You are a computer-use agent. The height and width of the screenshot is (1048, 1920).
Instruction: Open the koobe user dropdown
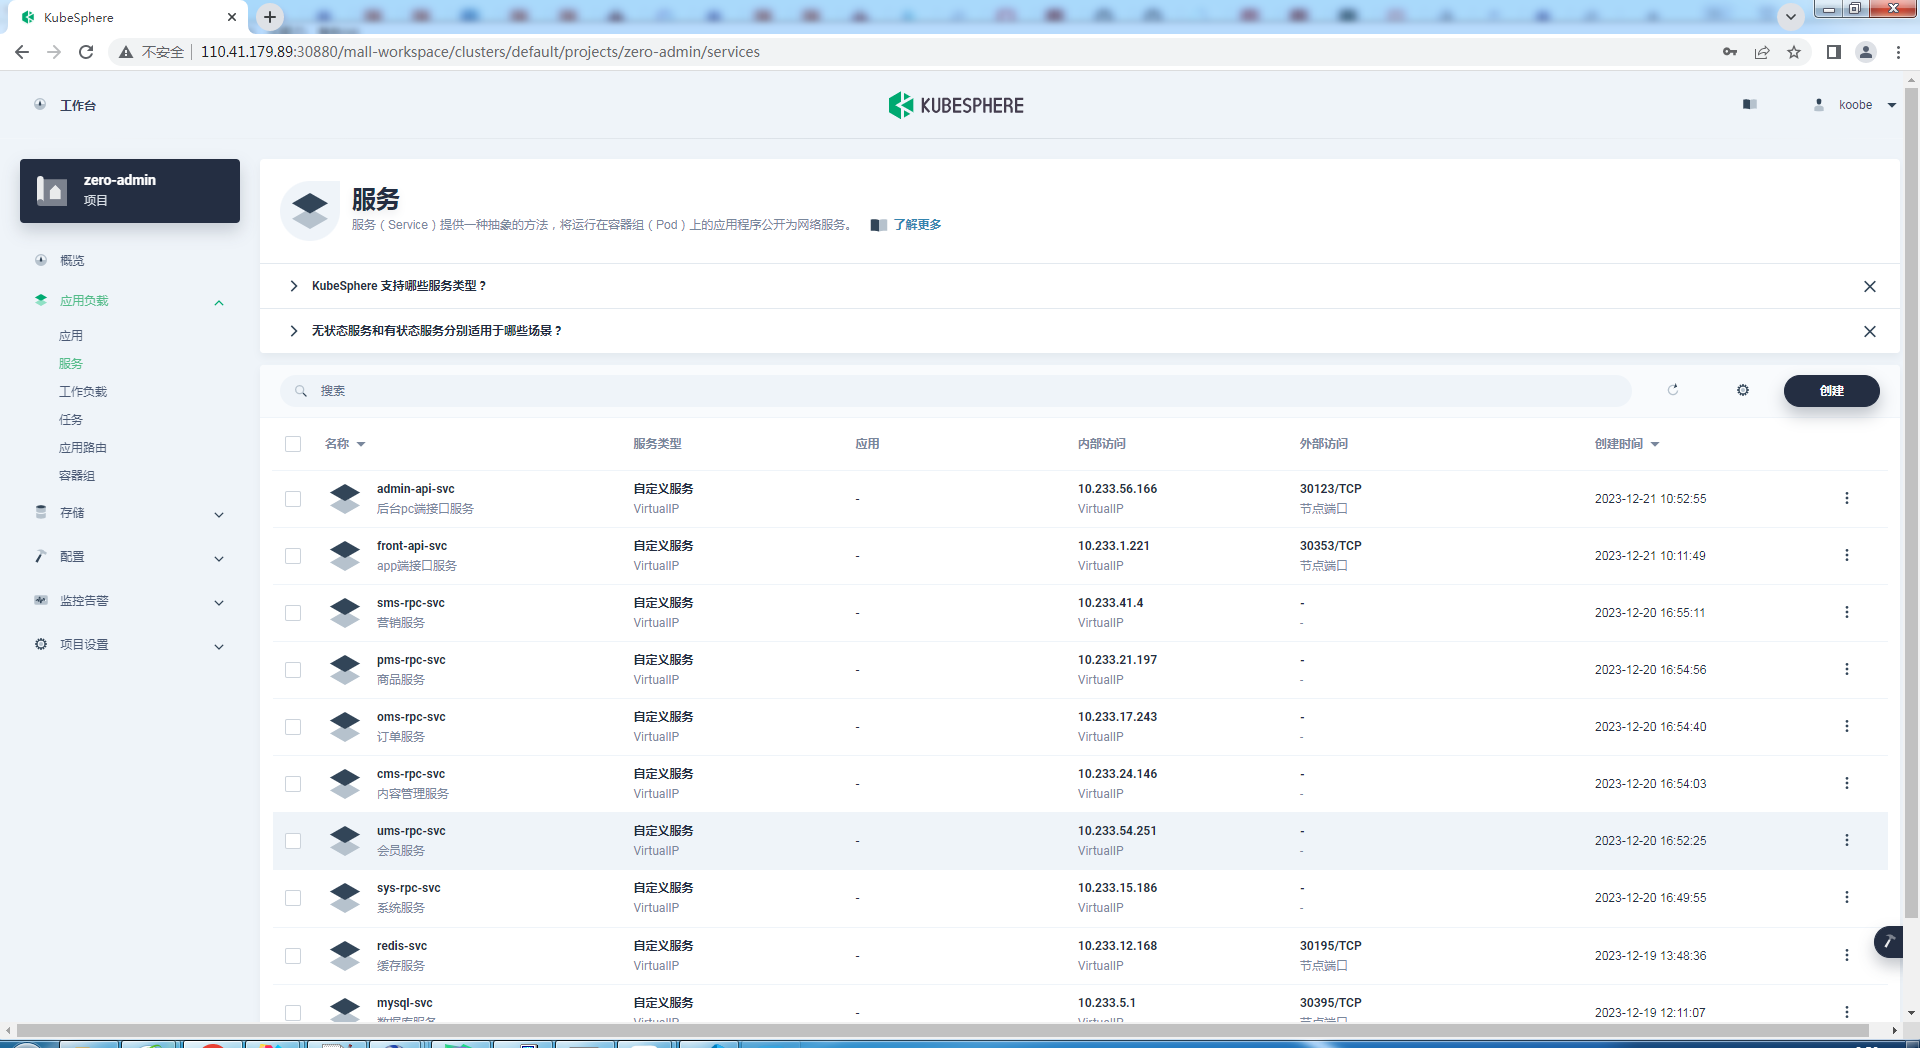tap(1855, 105)
